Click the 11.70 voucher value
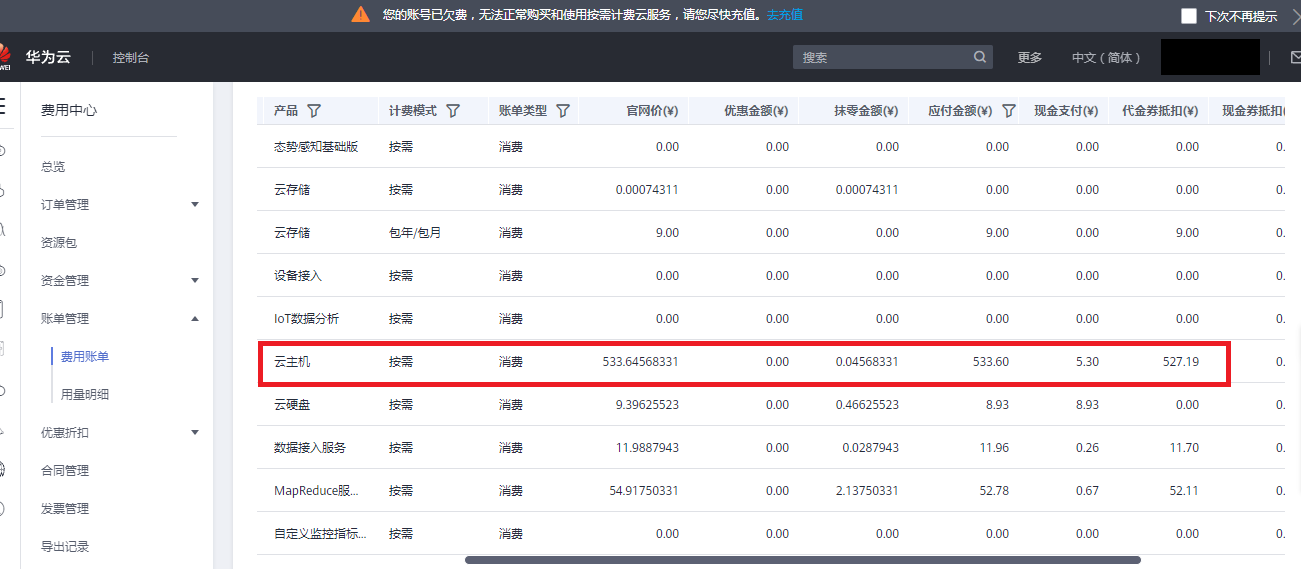The width and height of the screenshot is (1301, 569). click(1184, 448)
